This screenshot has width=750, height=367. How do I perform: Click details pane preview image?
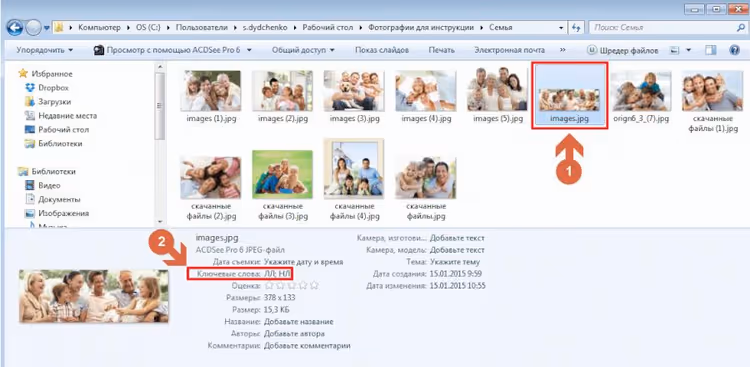point(94,296)
